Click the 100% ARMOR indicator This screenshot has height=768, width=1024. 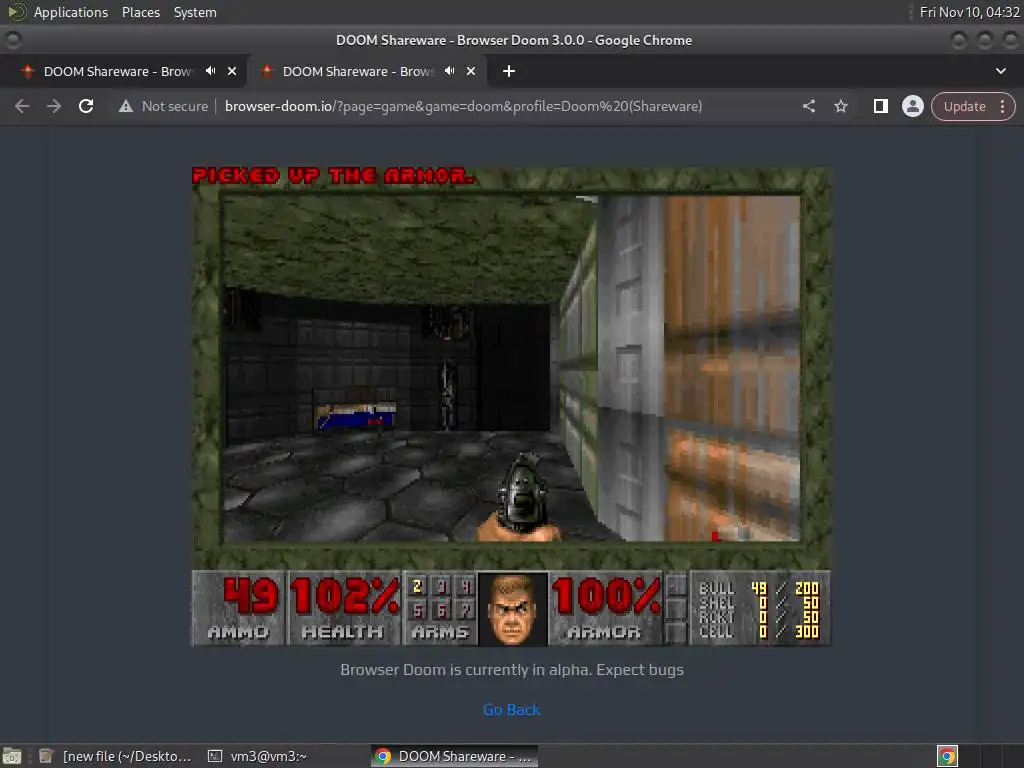tap(605, 608)
